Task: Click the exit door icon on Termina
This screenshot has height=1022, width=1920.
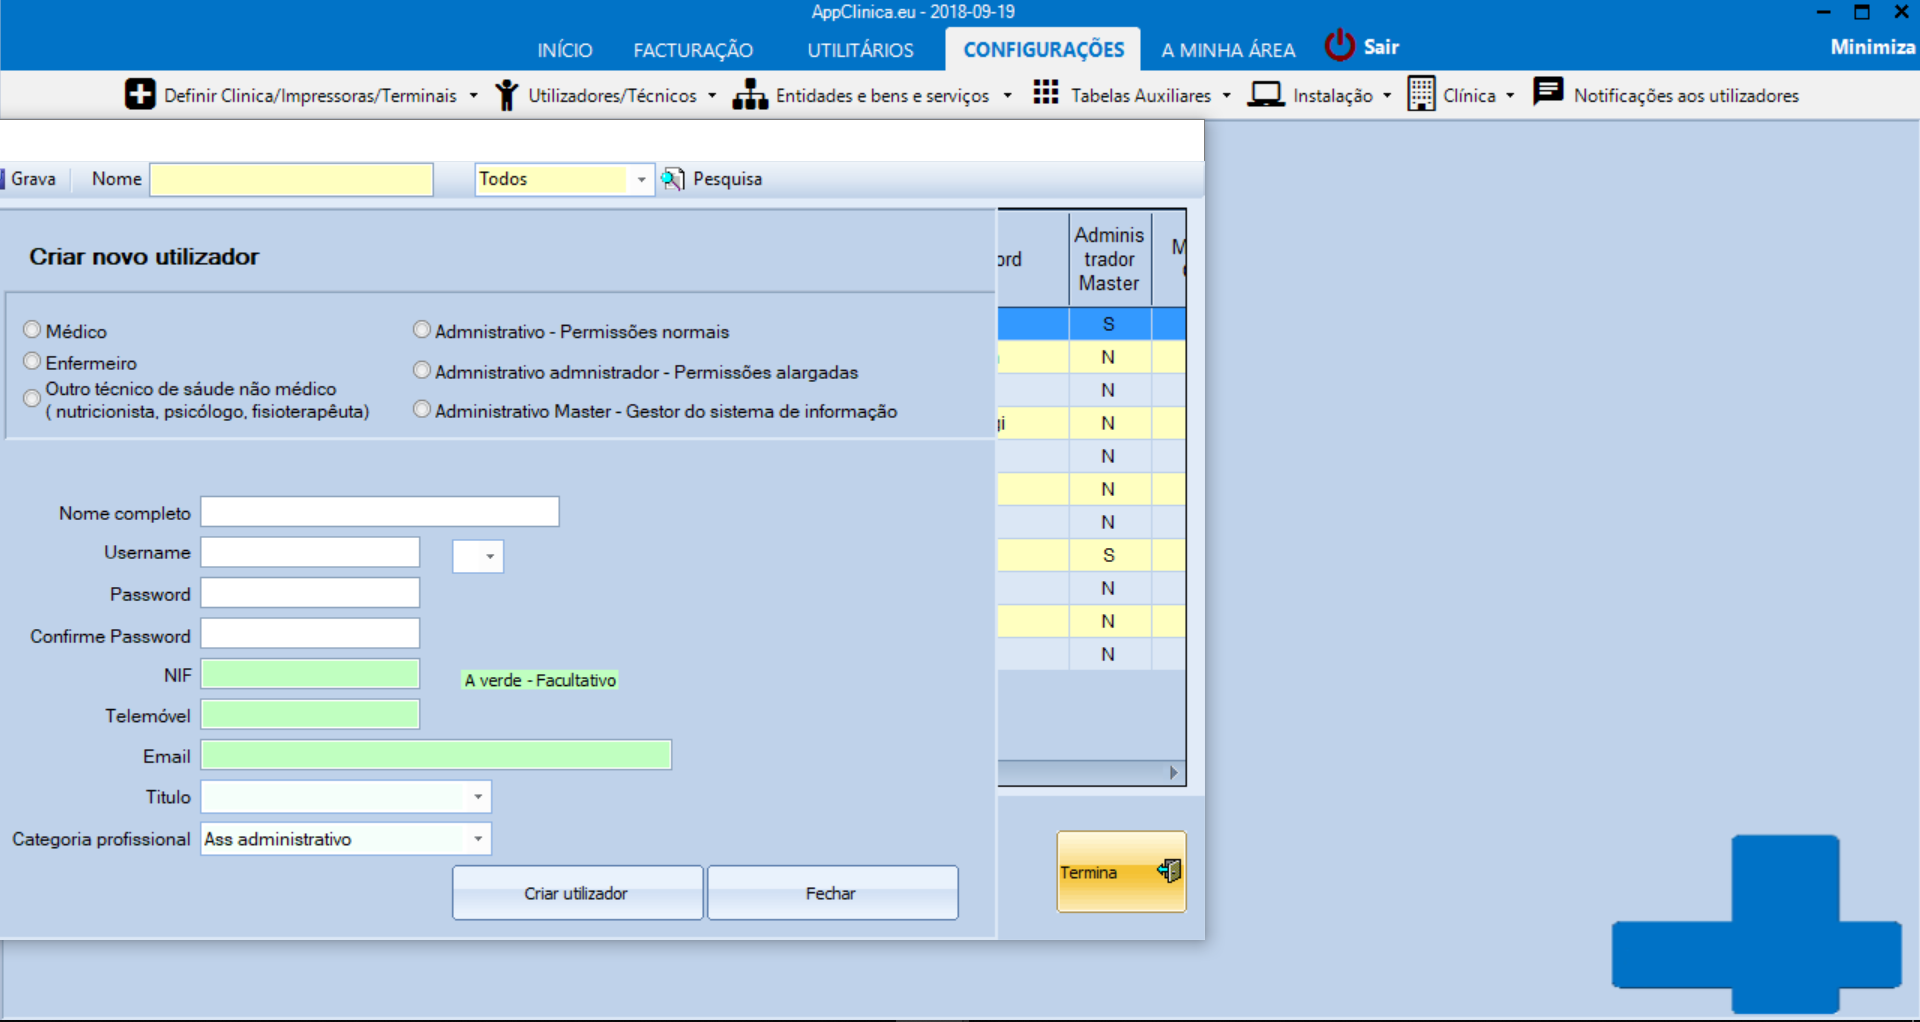Action: pos(1170,871)
